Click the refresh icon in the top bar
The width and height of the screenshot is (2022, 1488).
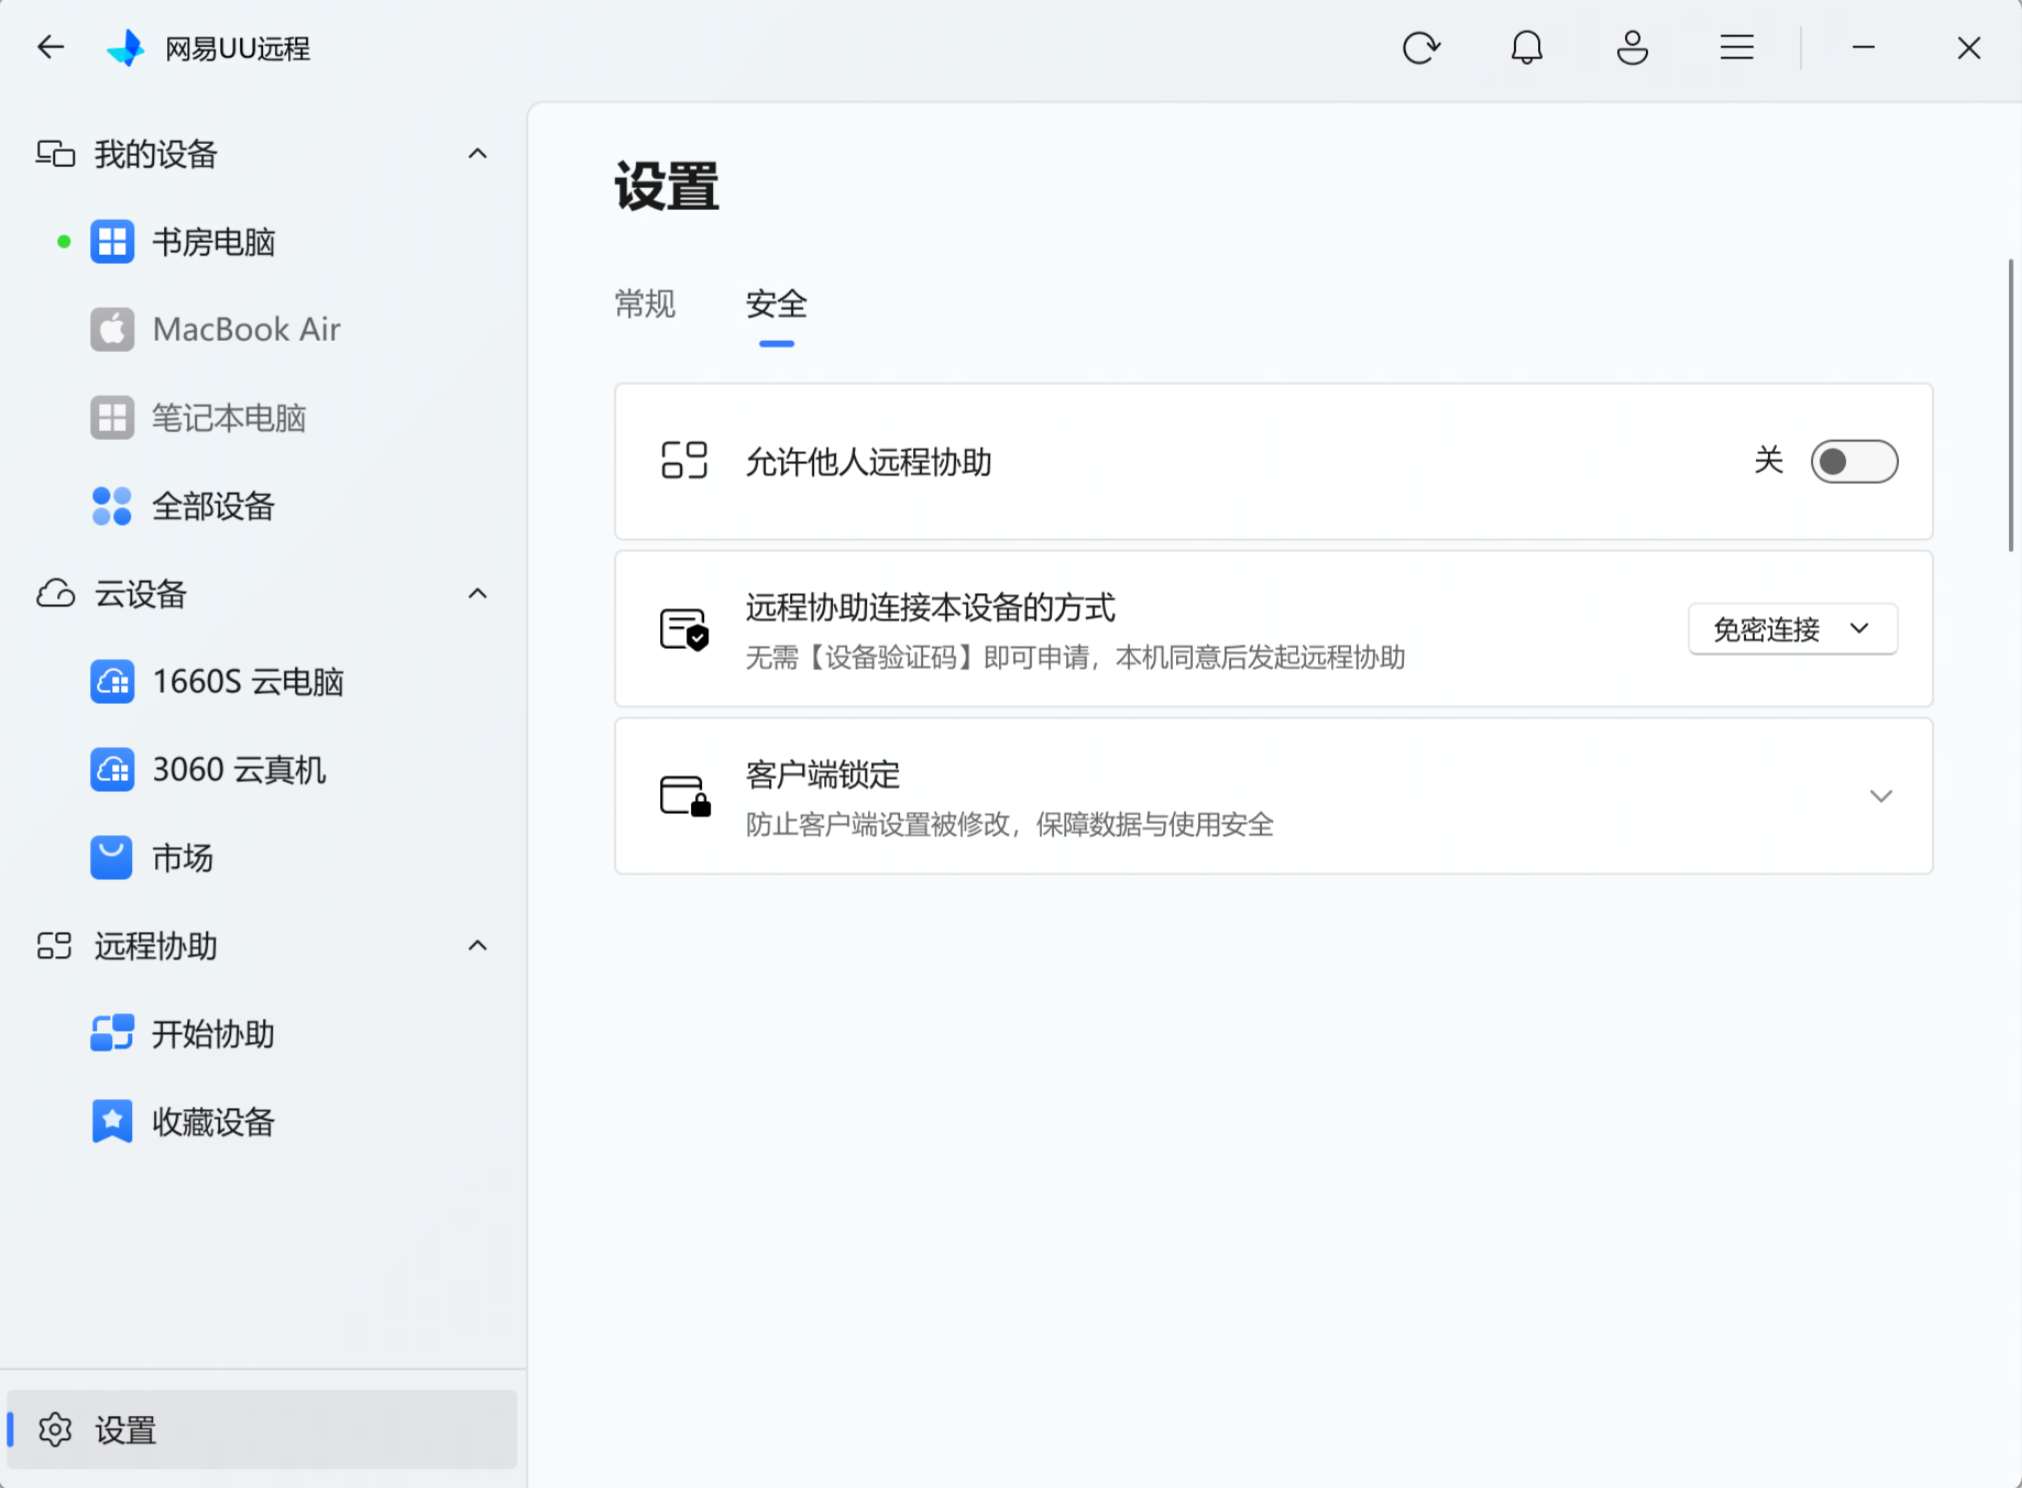[x=1420, y=47]
